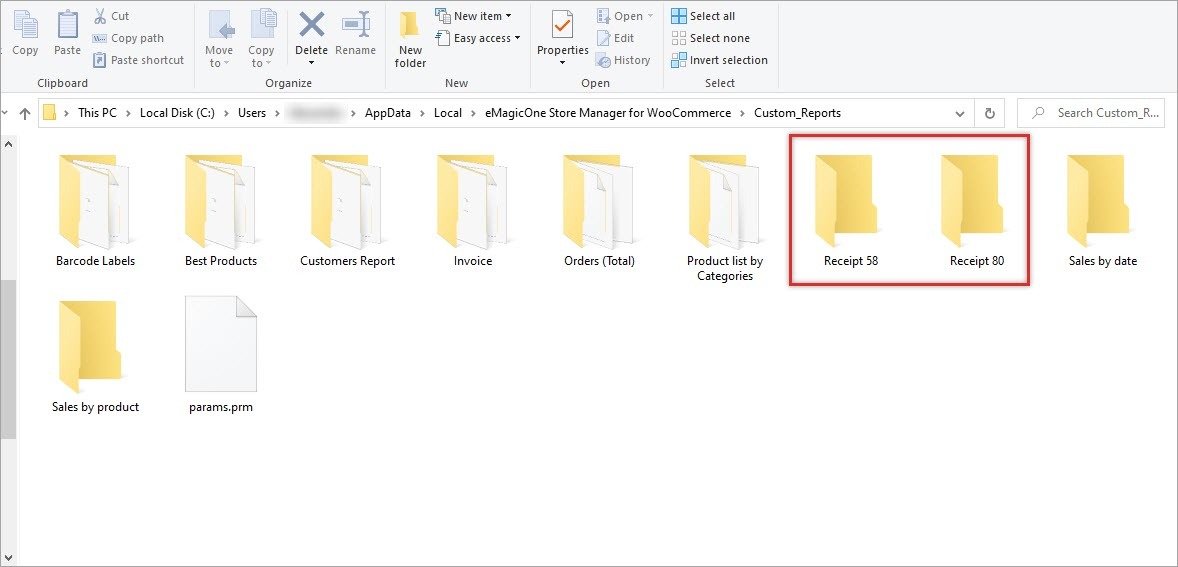Click the Delete icon in the ribbon
This screenshot has height=567, width=1178.
click(x=311, y=26)
